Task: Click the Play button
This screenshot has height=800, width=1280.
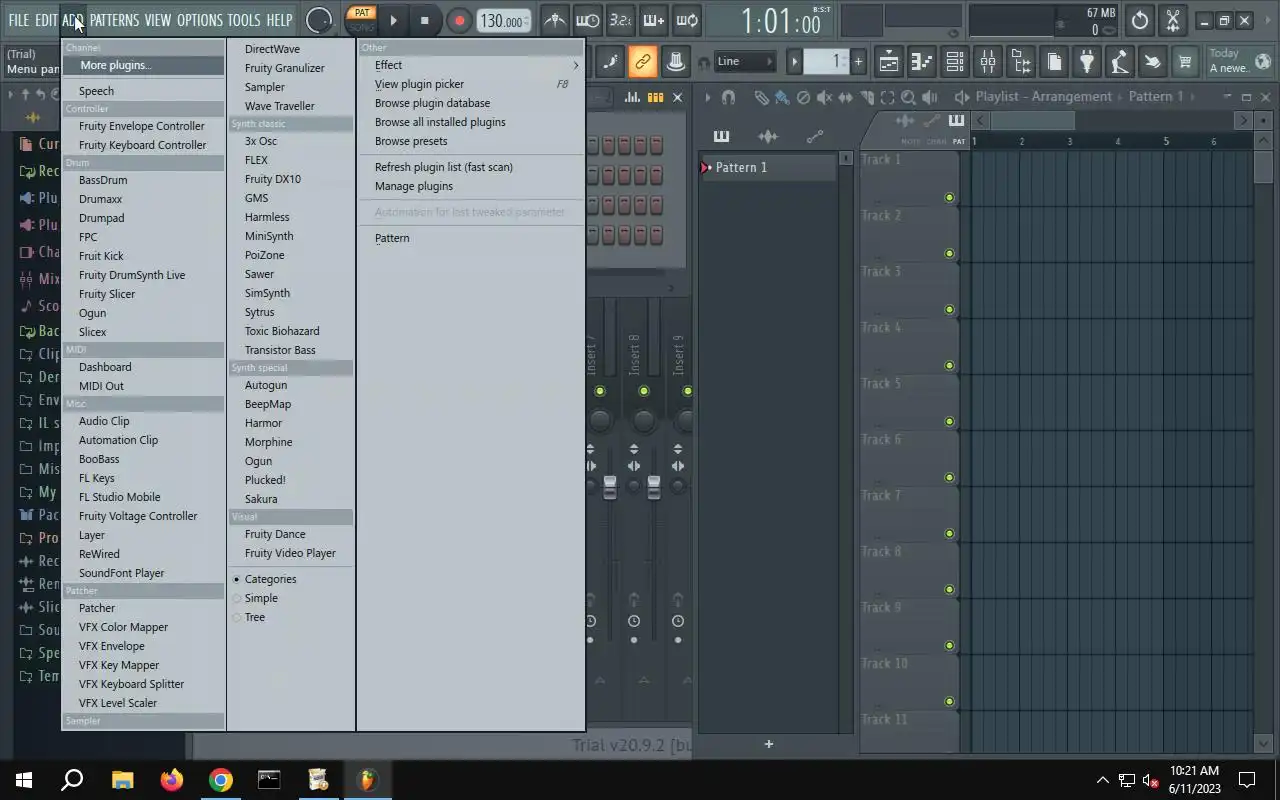Action: pos(393,20)
